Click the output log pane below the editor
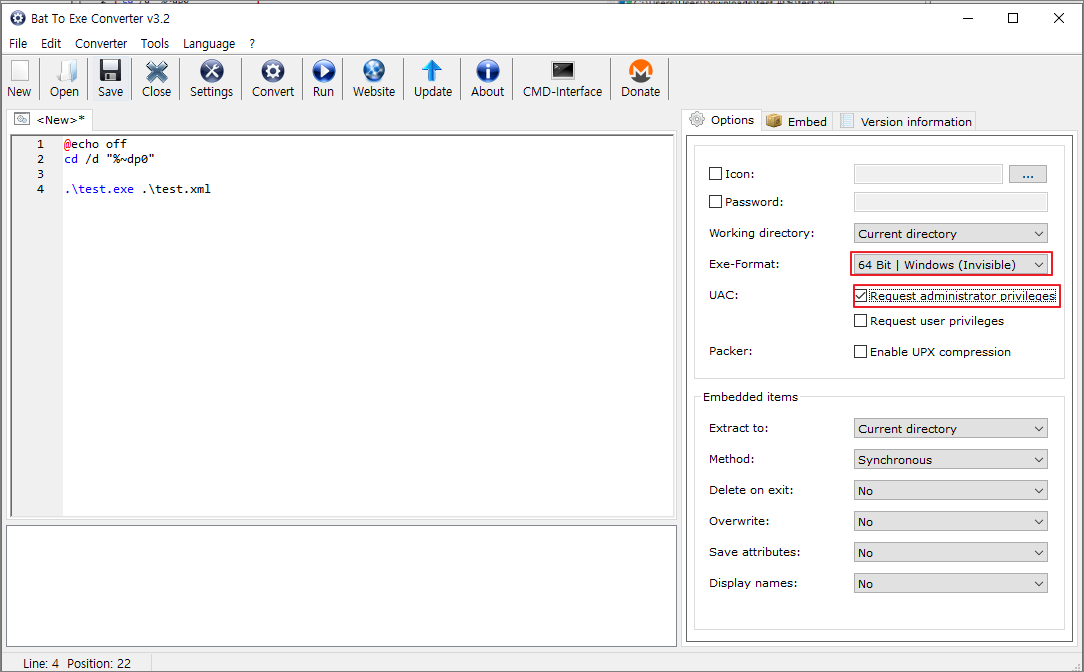The height and width of the screenshot is (672, 1084). click(342, 586)
